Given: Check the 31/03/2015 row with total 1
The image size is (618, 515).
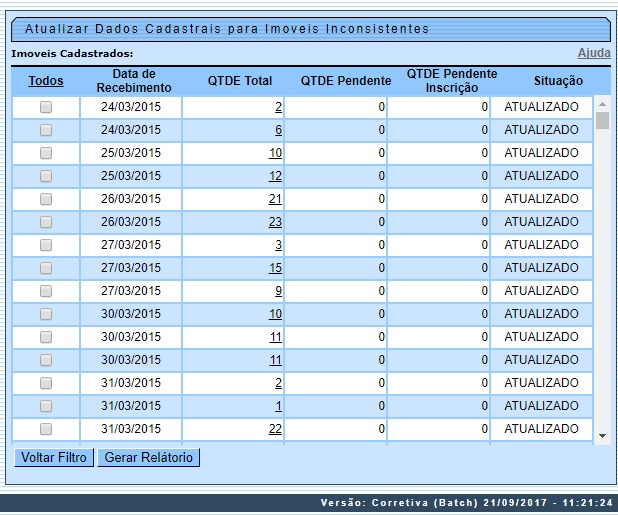Looking at the screenshot, I should [46, 406].
